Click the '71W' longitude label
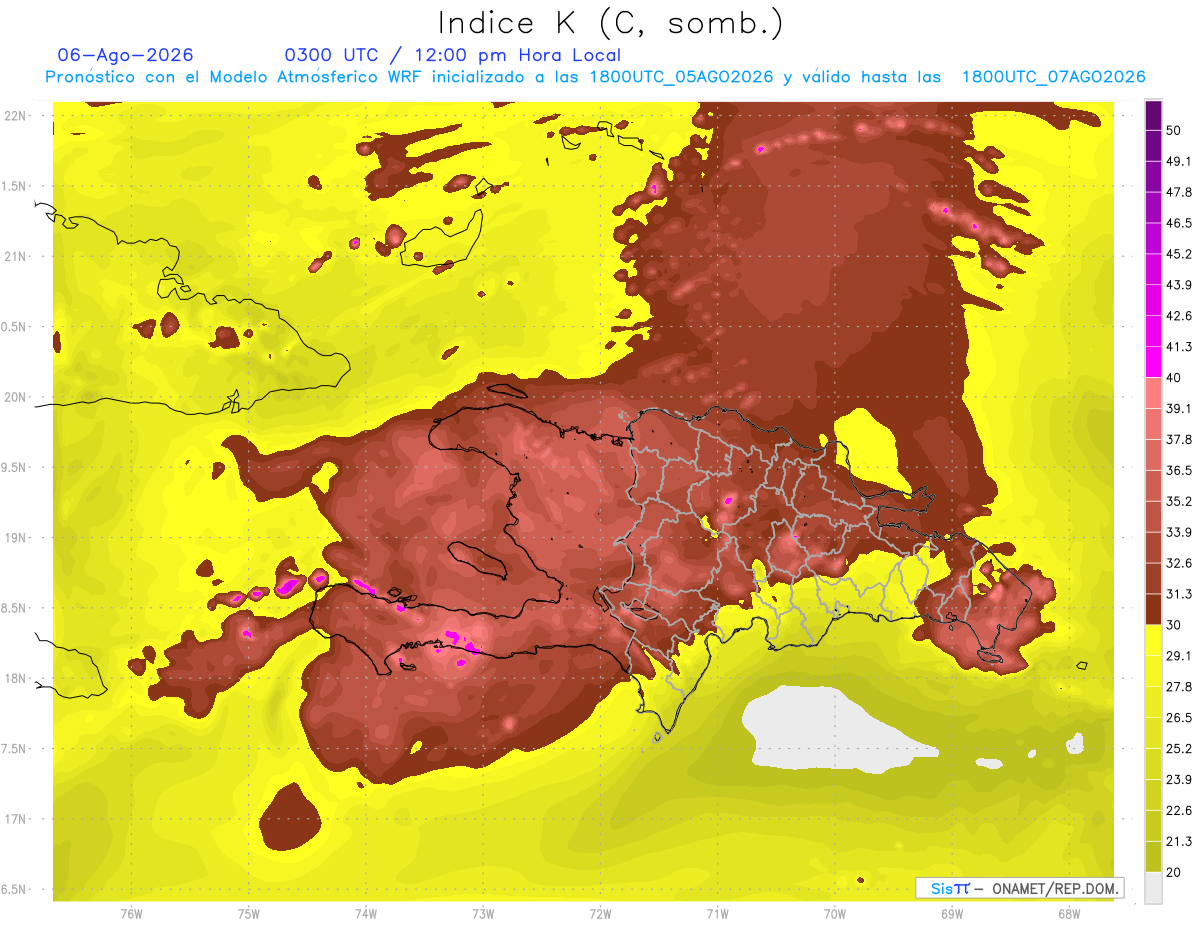 (x=717, y=914)
